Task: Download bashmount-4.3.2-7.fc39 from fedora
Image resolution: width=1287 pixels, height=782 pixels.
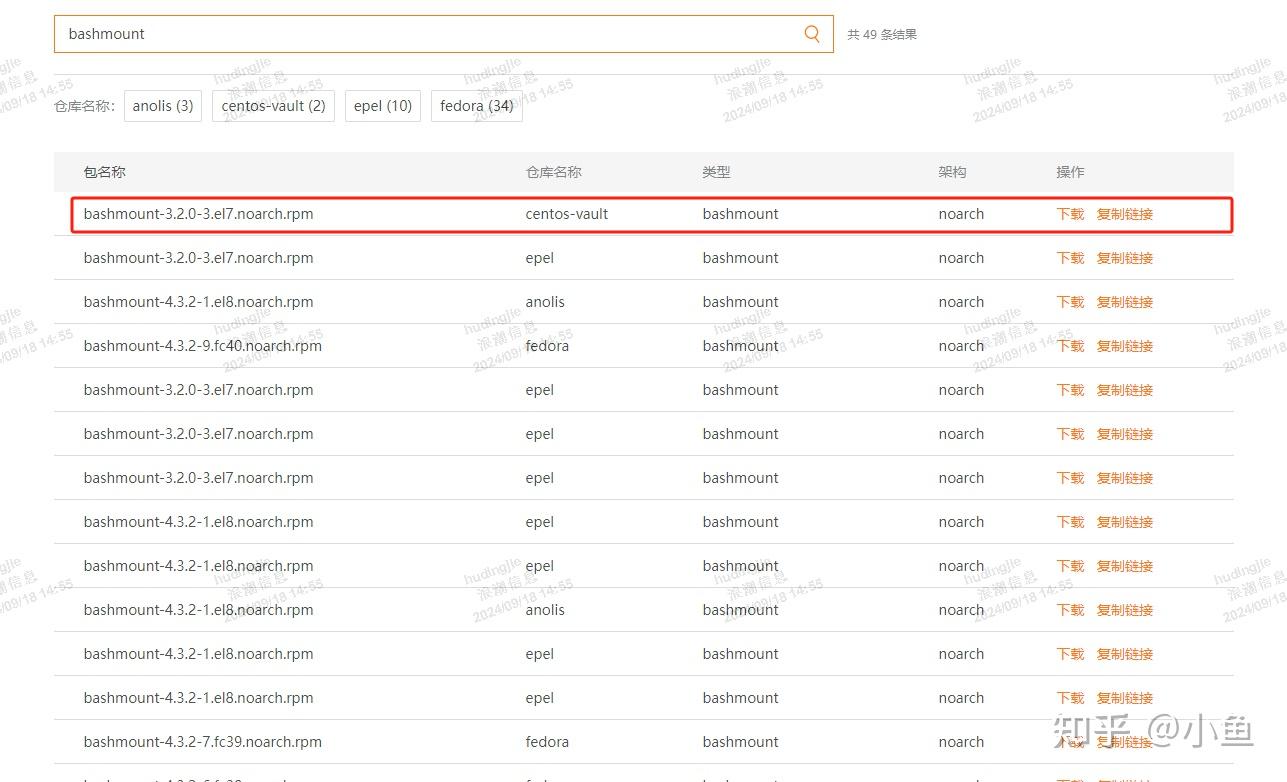Action: click(1069, 741)
